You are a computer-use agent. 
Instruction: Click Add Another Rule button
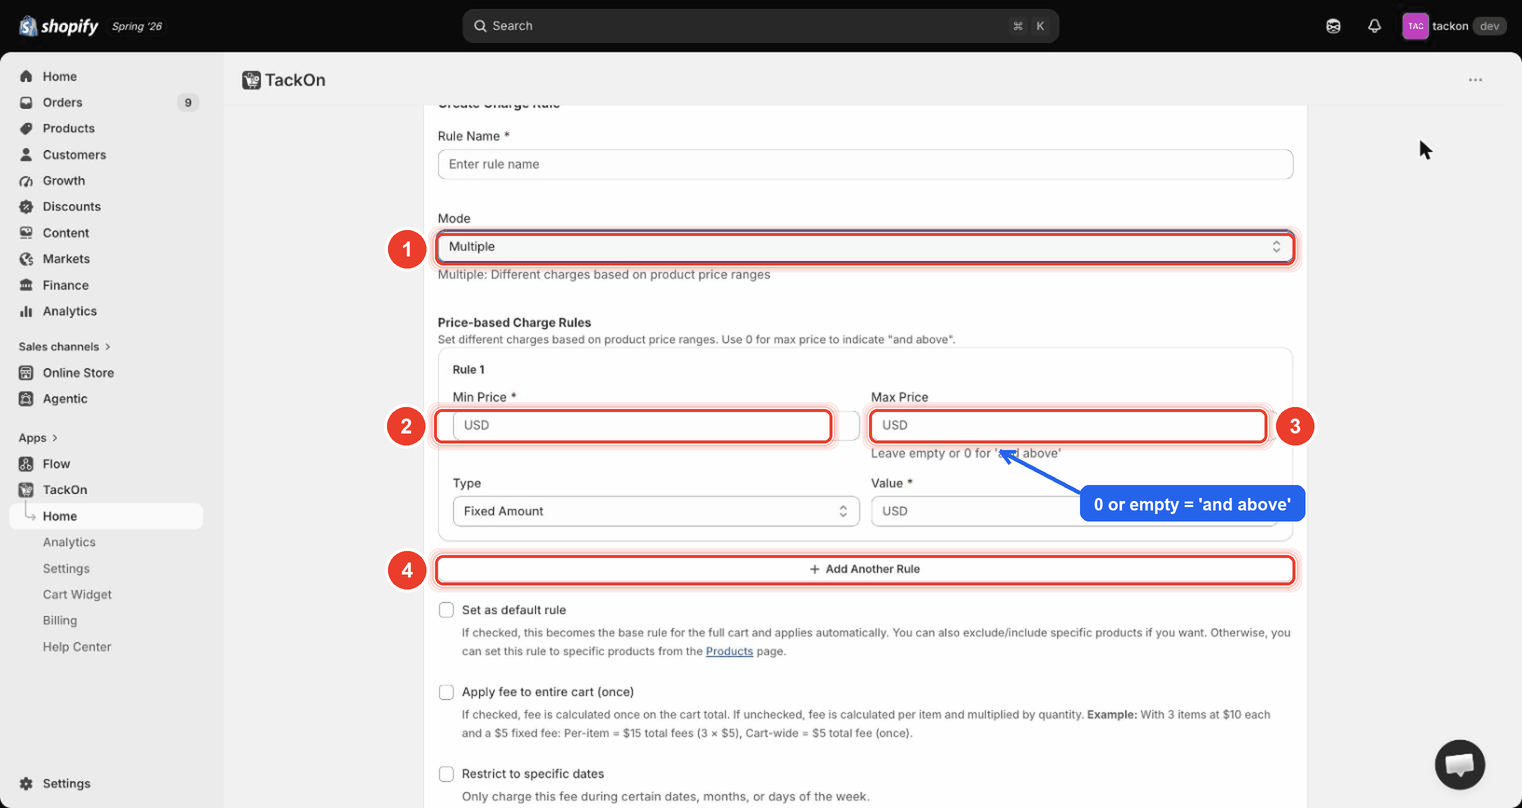pos(865,569)
